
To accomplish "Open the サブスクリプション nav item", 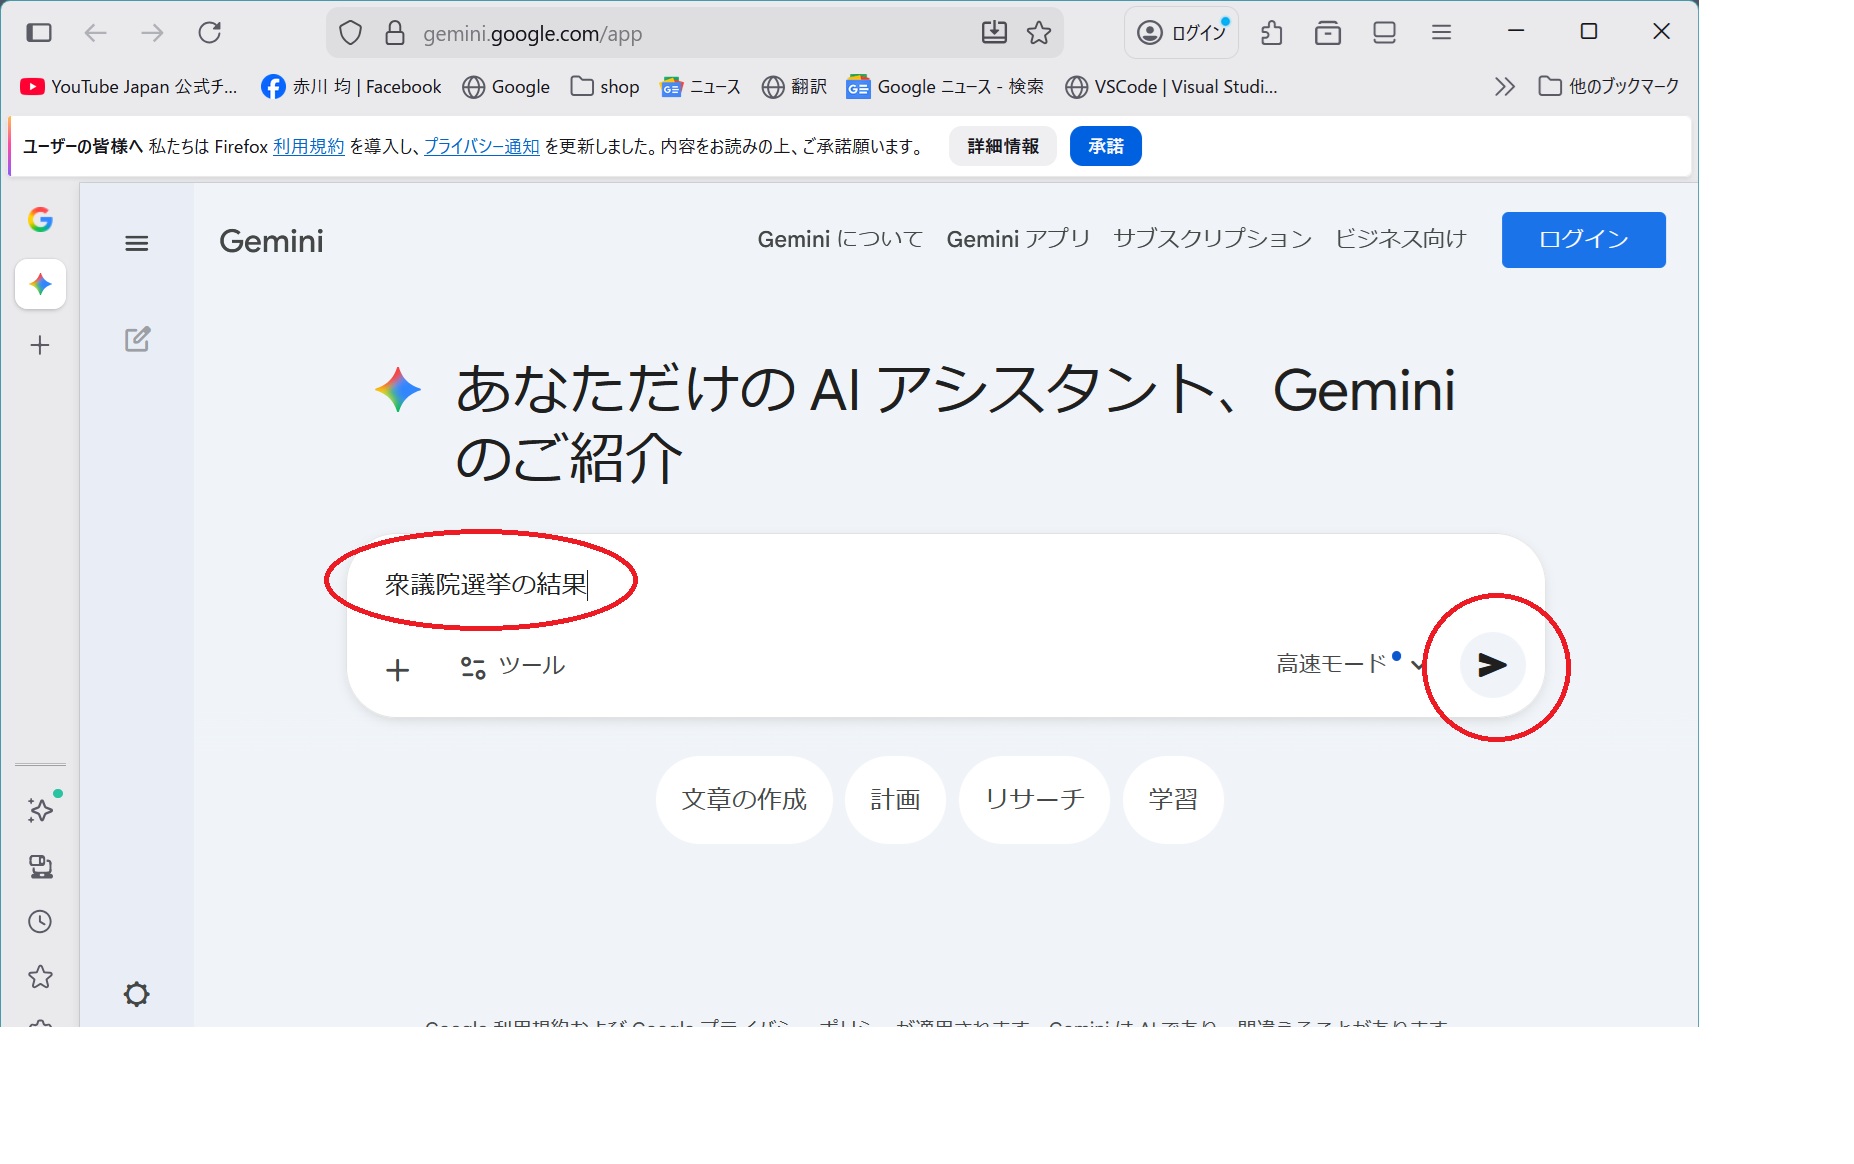I will 1212,240.
